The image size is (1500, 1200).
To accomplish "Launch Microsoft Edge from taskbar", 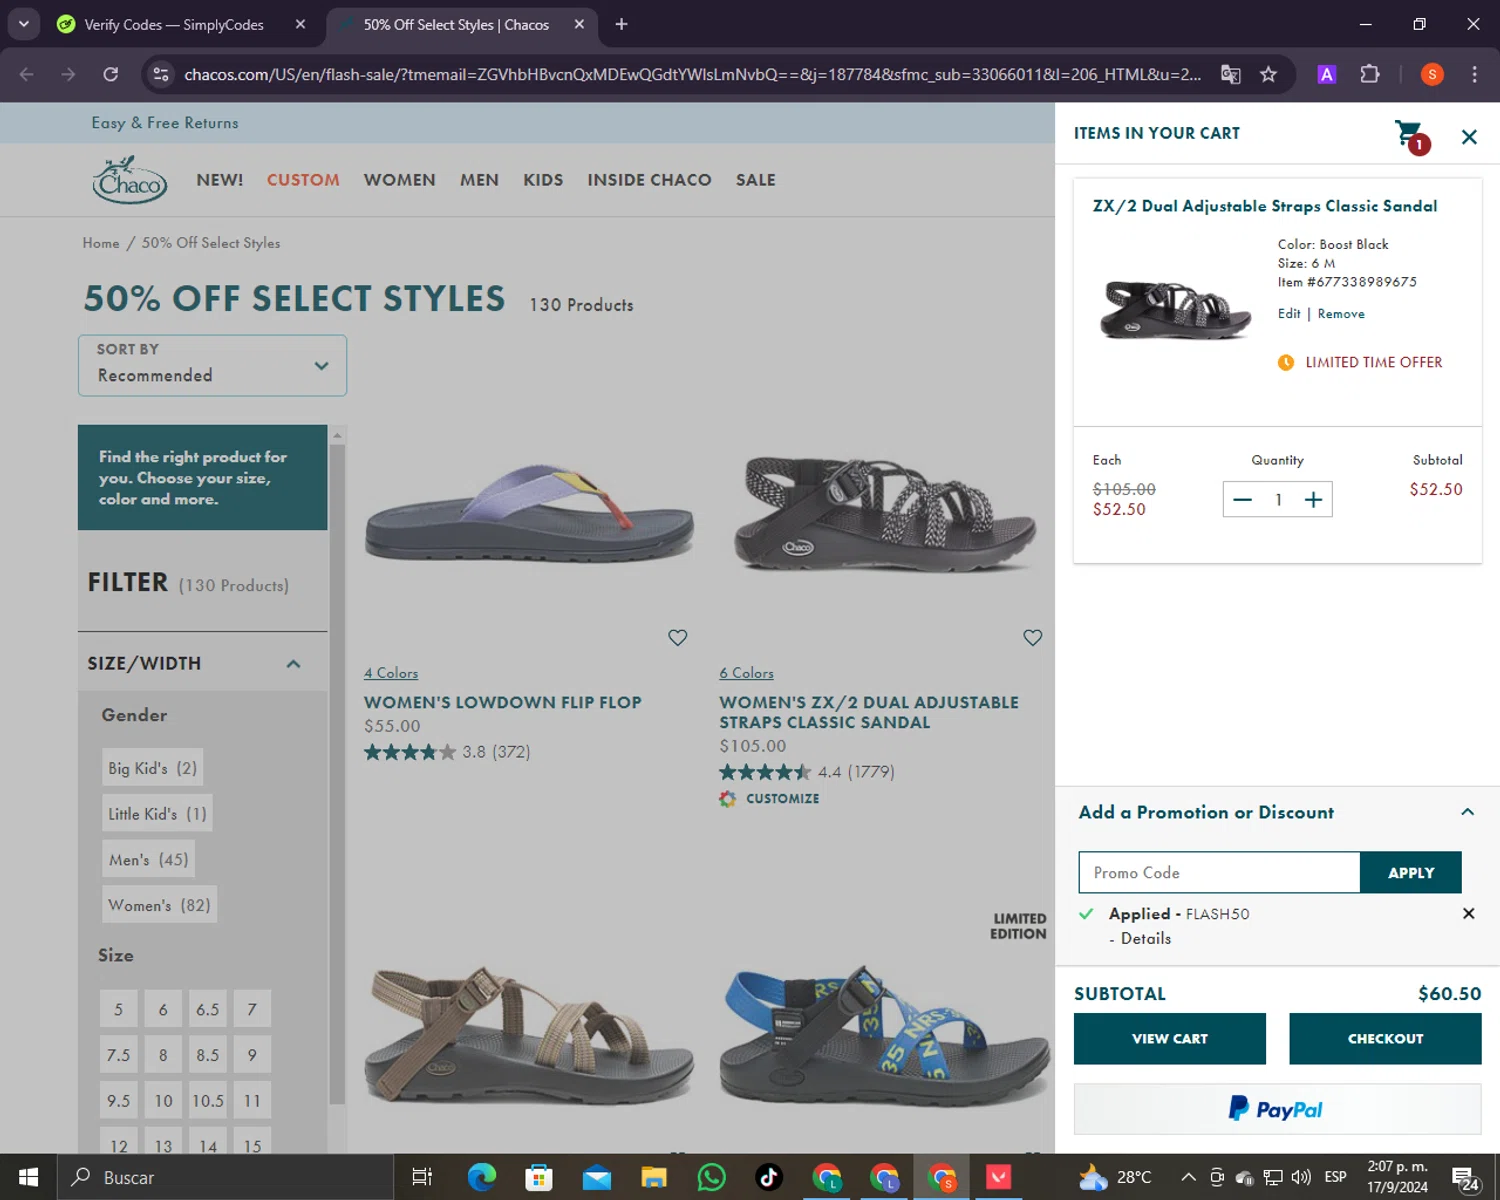I will [482, 1177].
